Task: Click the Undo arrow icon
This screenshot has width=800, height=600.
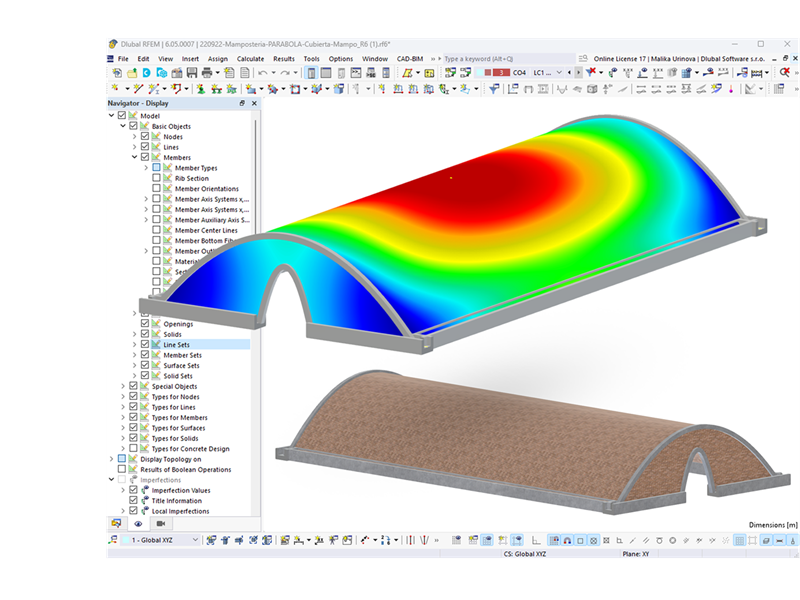Action: [x=263, y=73]
